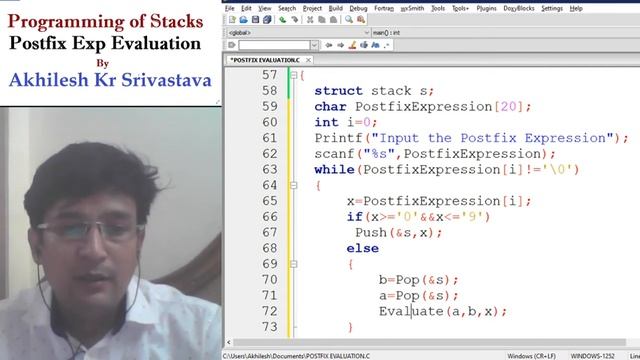Click the file path in status bar
The image size is (640, 360).
coord(296,356)
